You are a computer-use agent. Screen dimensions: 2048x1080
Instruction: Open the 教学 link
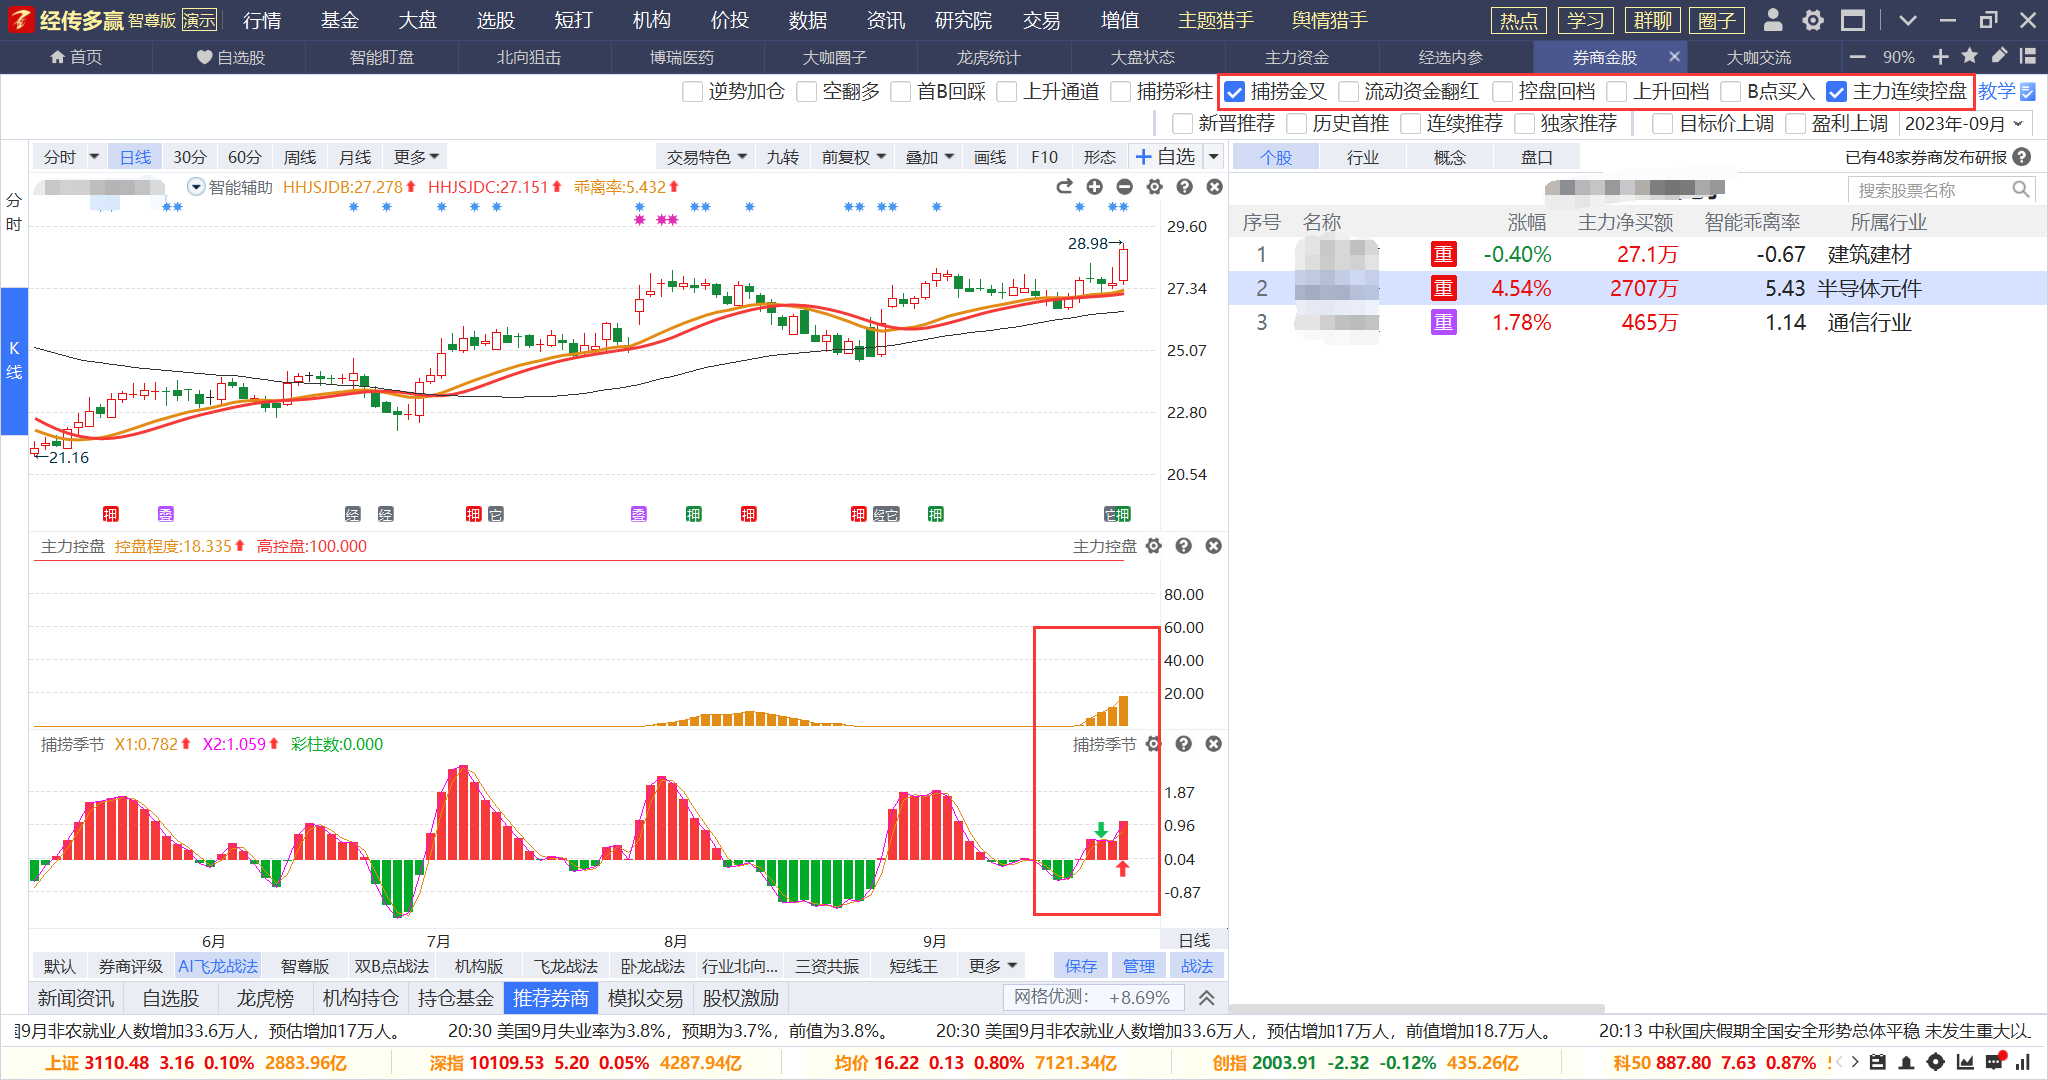tap(2006, 92)
